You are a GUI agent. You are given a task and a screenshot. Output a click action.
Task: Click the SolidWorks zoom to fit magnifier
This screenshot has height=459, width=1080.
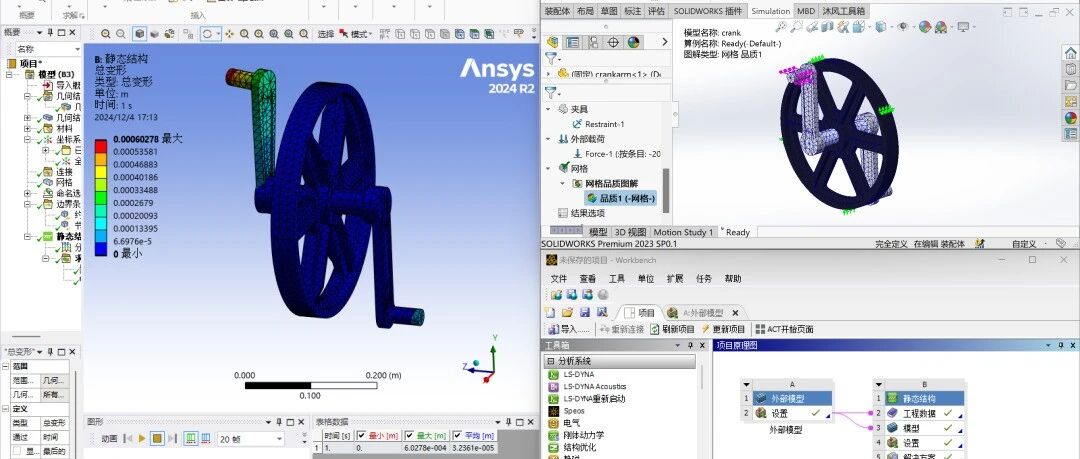pyautogui.click(x=781, y=26)
